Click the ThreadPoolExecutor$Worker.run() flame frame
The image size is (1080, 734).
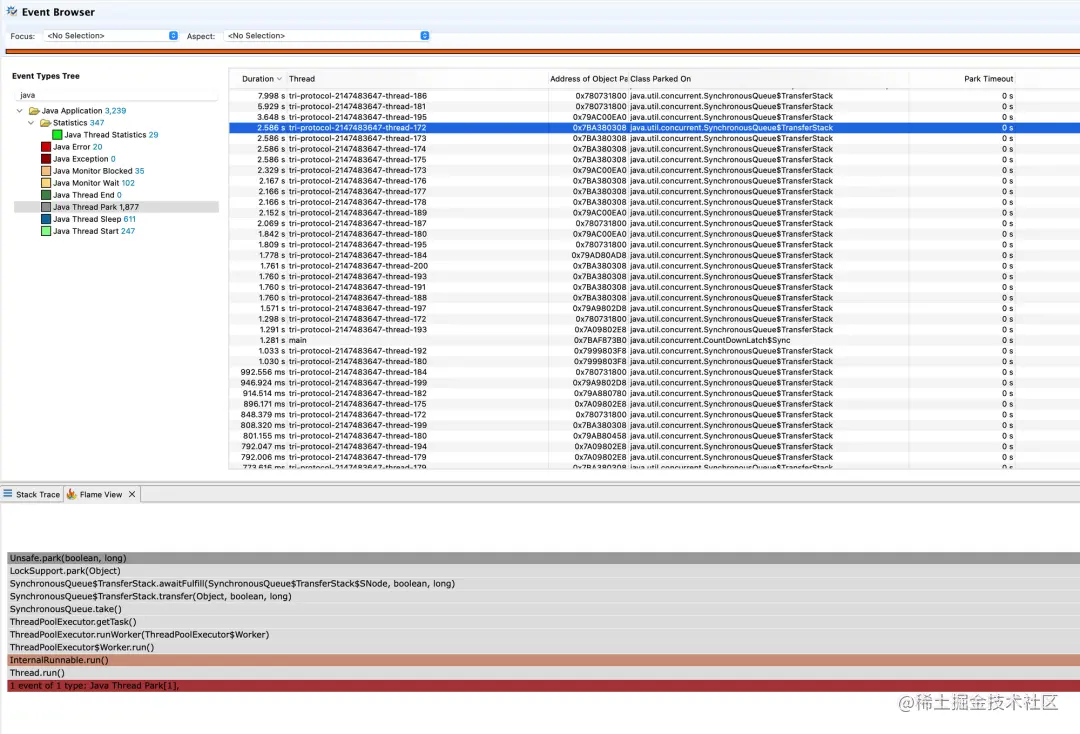pyautogui.click(x=543, y=647)
